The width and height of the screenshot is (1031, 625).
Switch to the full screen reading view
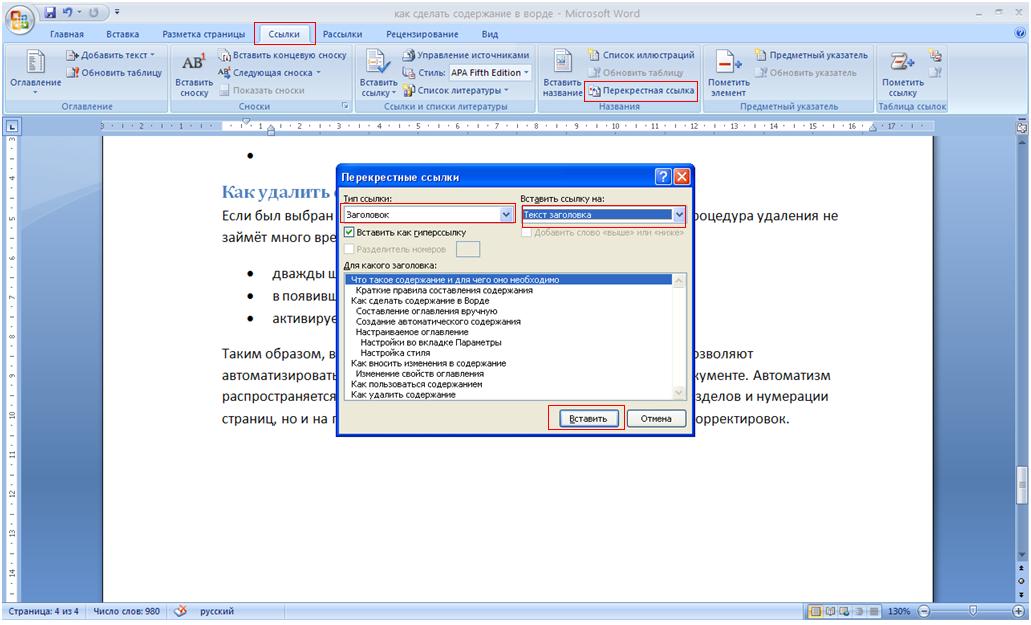(x=830, y=611)
